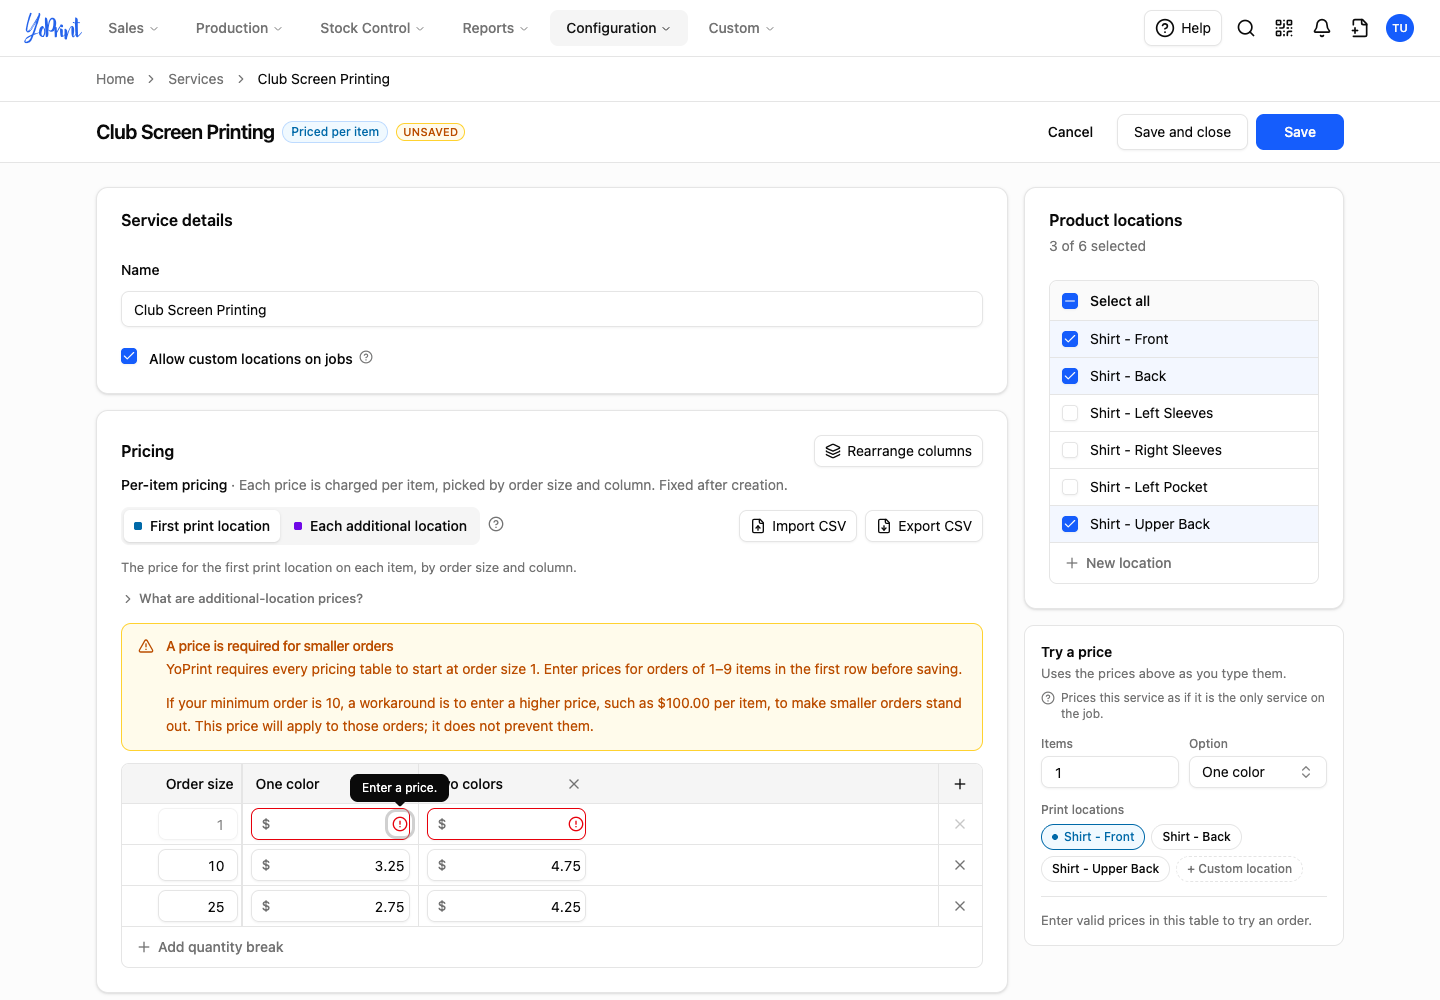Screen dimensions: 1440x1000
Task: Click the service Name input field
Action: (x=552, y=309)
